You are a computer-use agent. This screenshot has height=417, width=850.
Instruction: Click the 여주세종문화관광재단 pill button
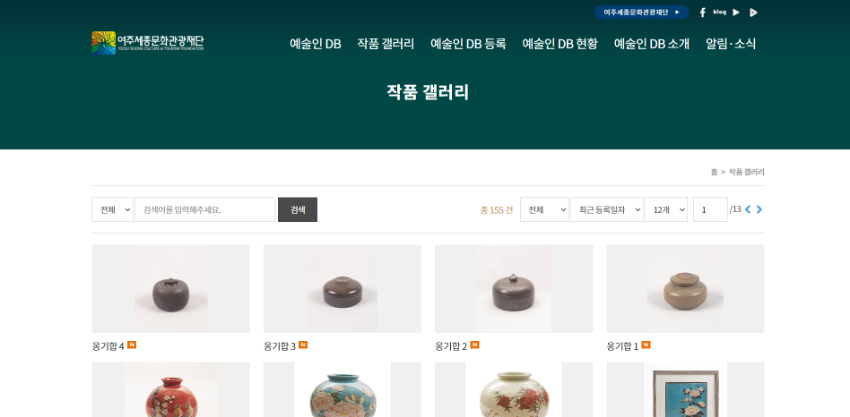[641, 12]
